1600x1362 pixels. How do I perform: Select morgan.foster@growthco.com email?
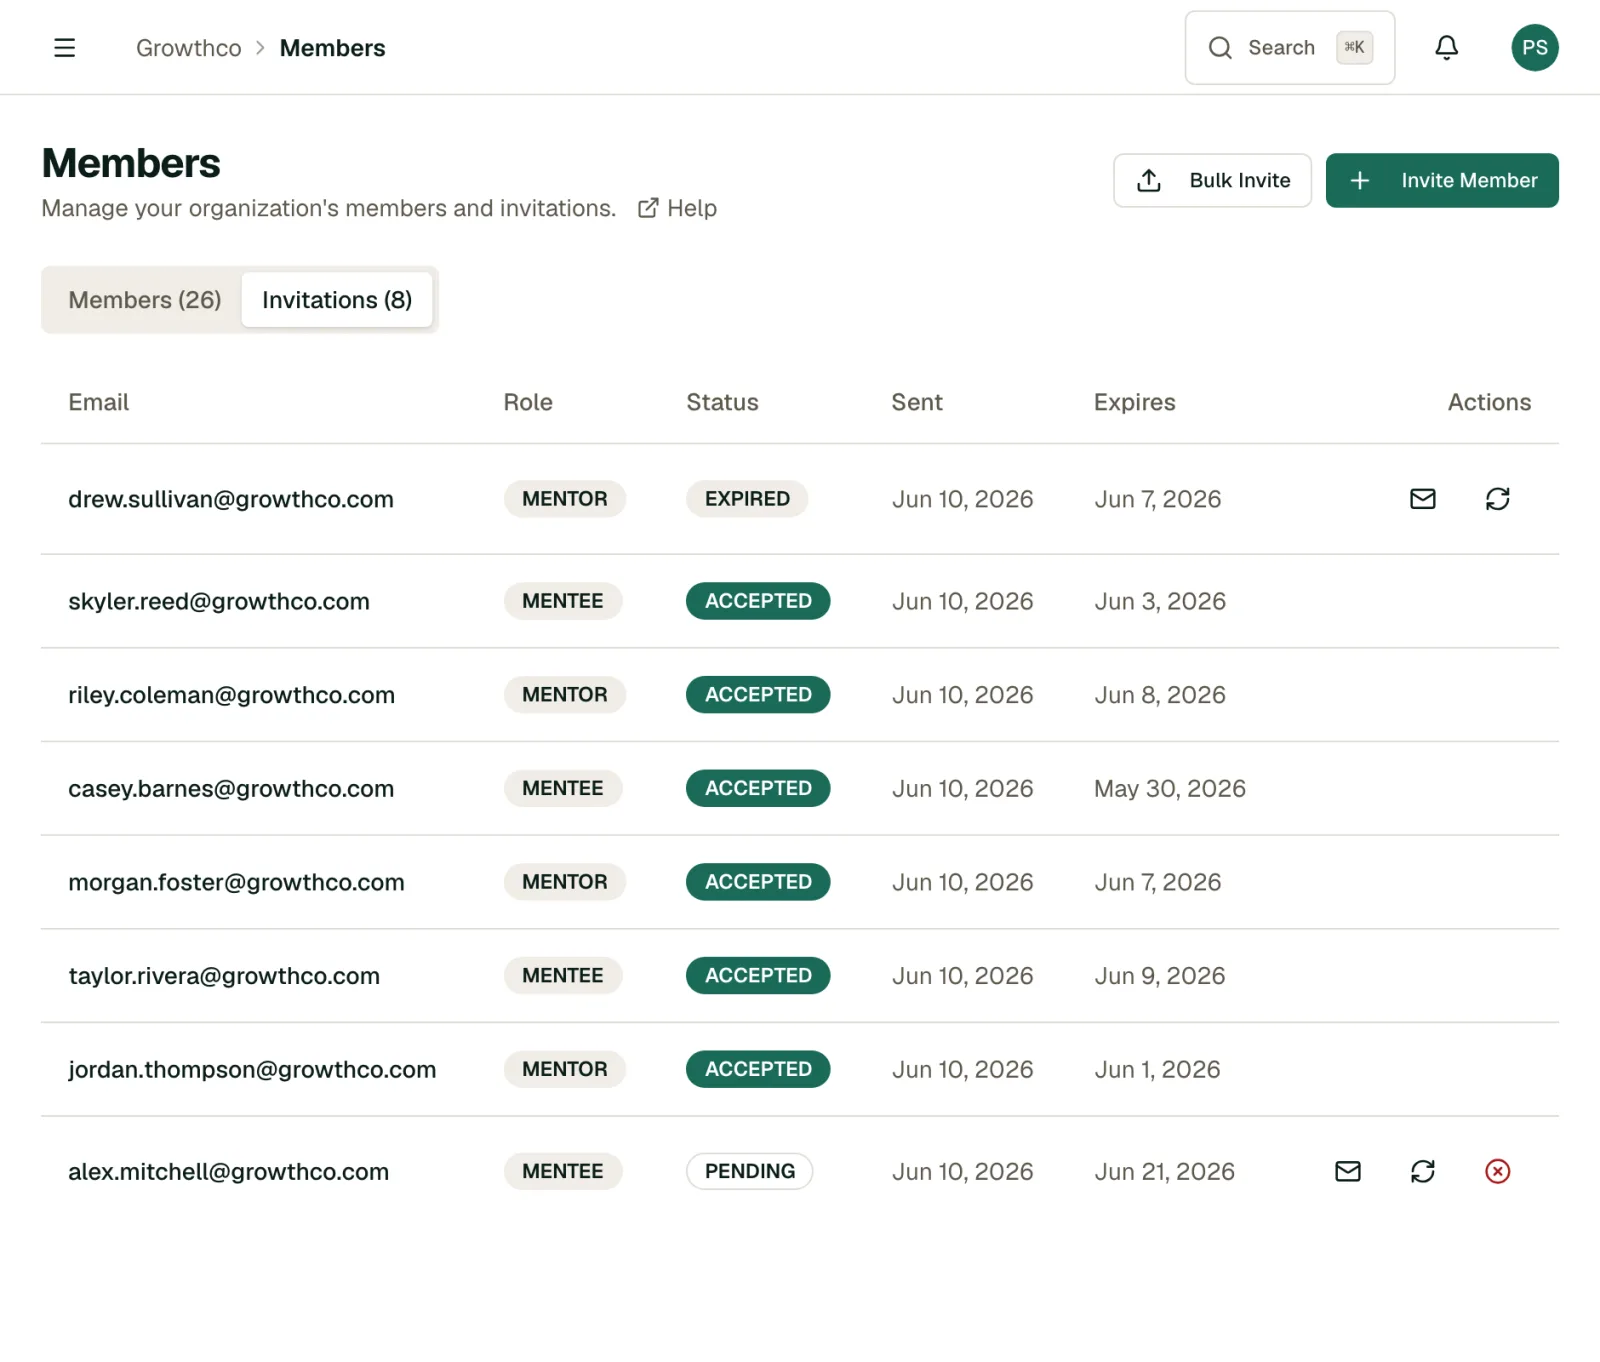click(236, 882)
